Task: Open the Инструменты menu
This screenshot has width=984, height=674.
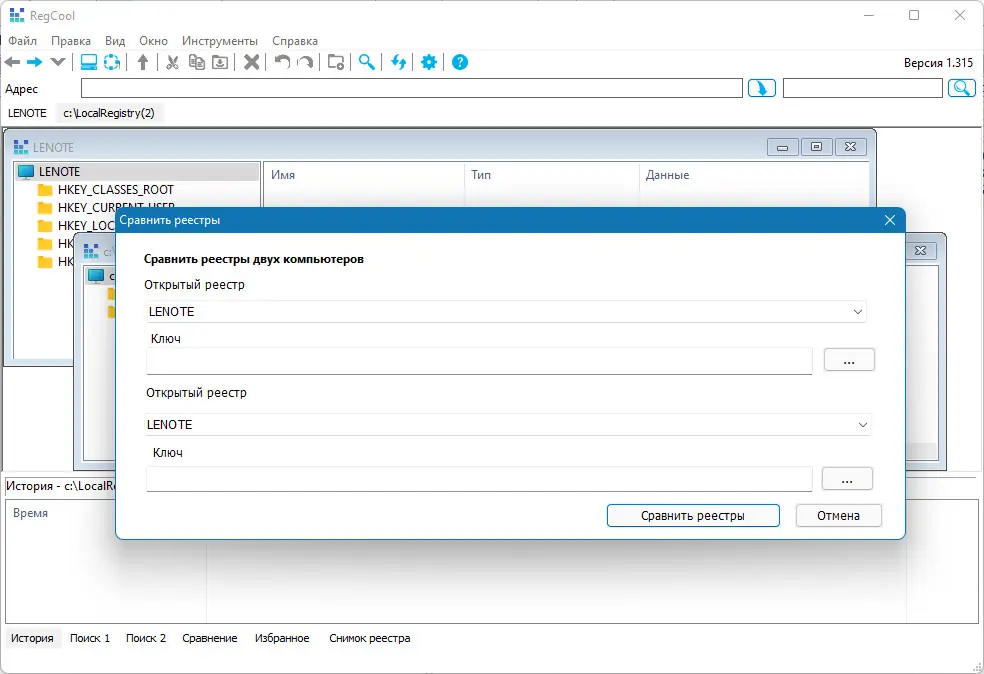Action: [220, 41]
